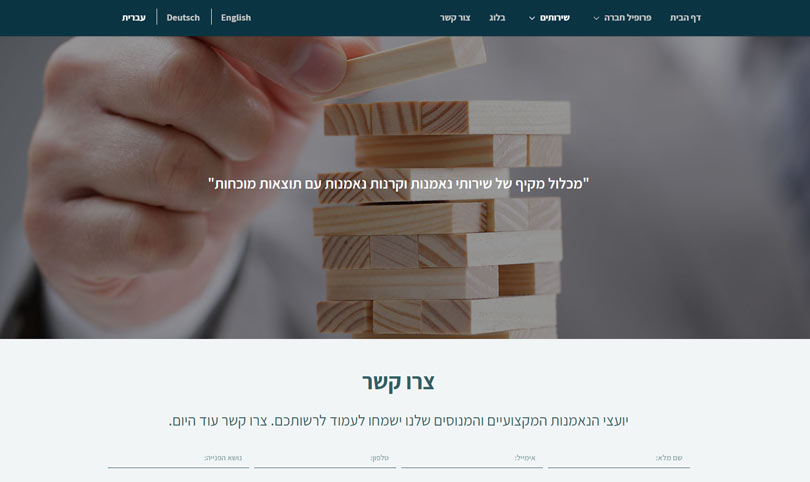Click the יועצי הנאמנות subtitle paragraph
The width and height of the screenshot is (810, 482).
398,421
